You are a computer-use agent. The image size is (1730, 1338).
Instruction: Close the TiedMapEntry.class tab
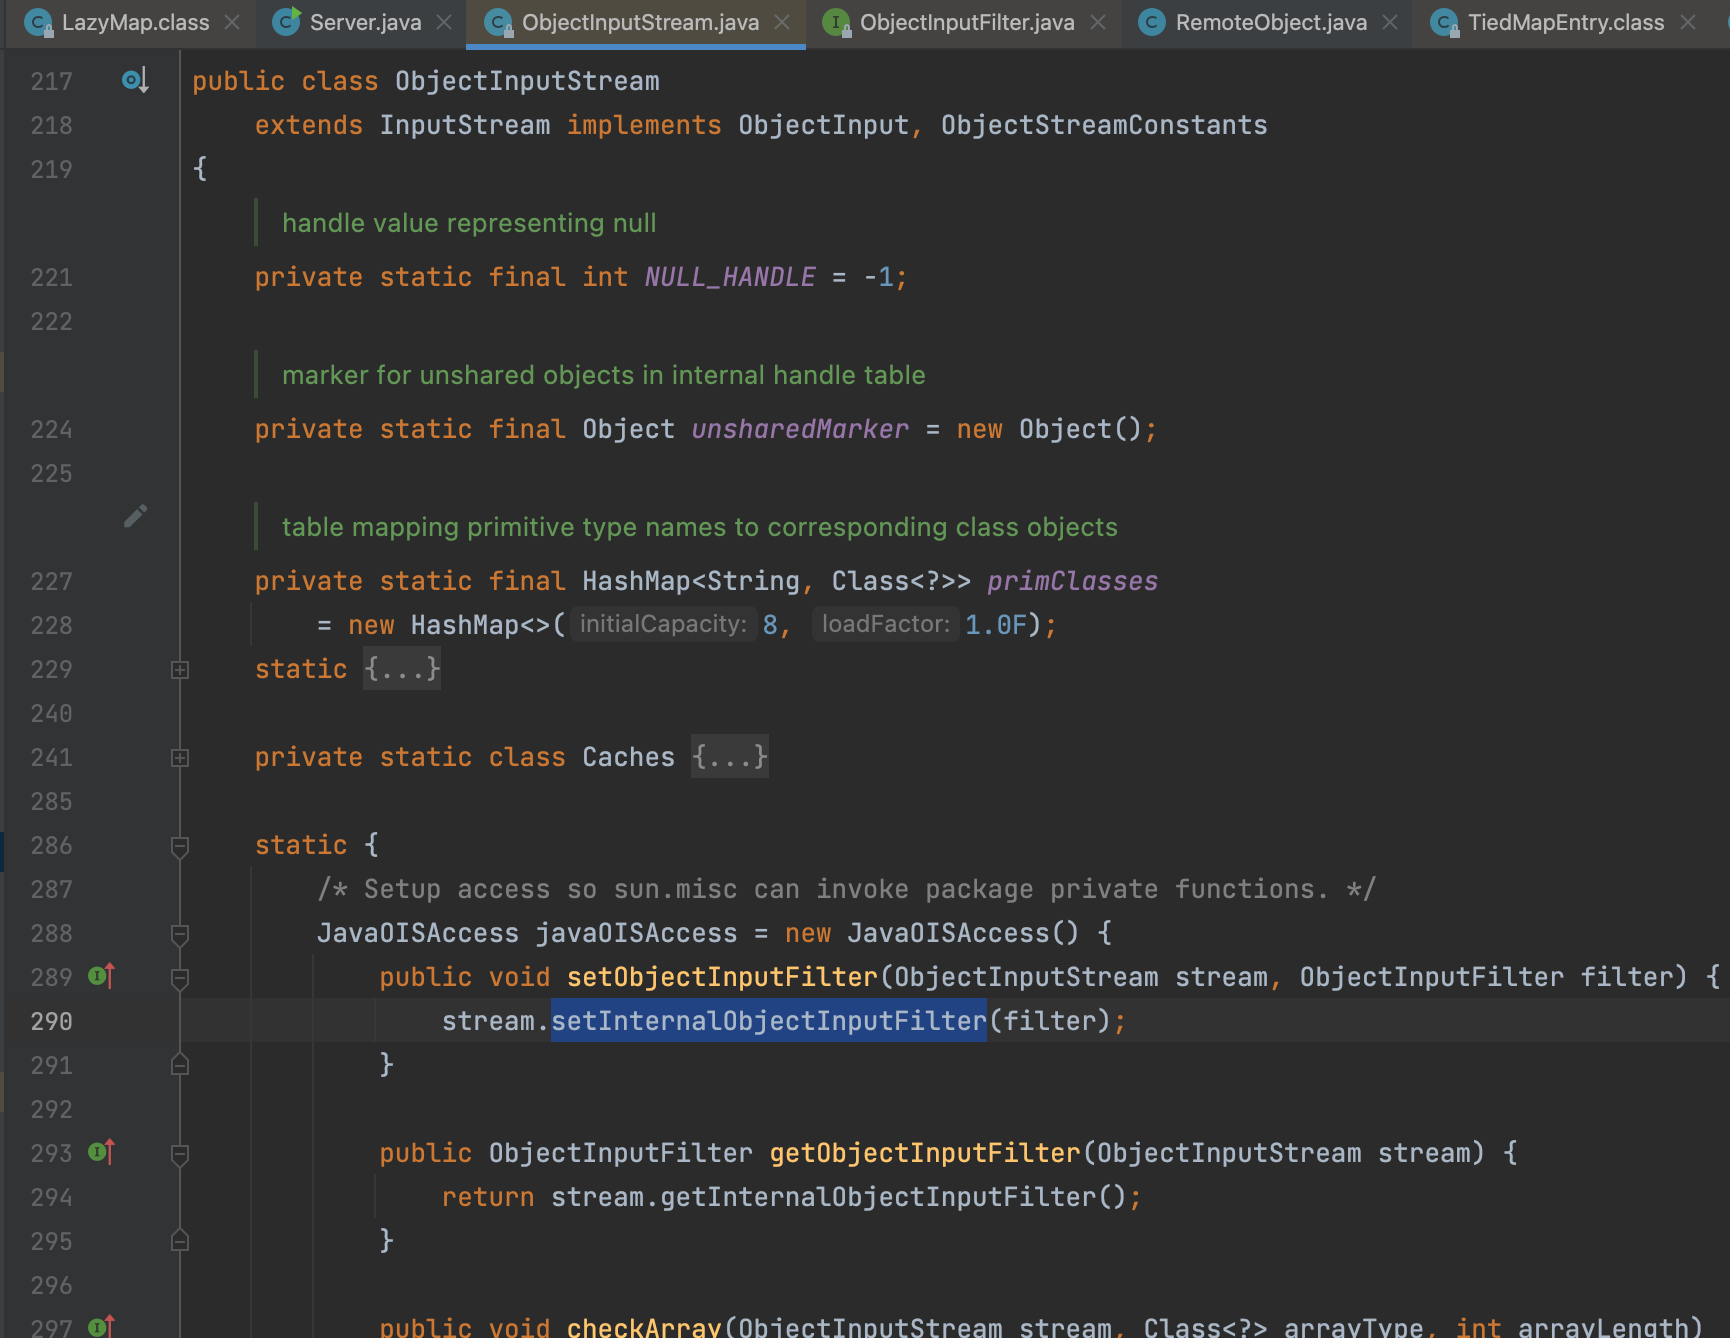pos(1688,22)
